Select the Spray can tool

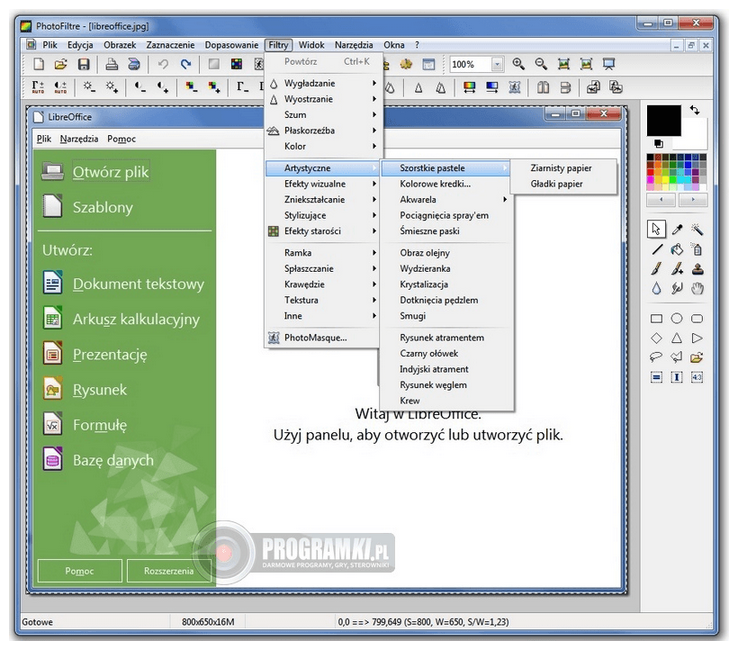coord(697,250)
